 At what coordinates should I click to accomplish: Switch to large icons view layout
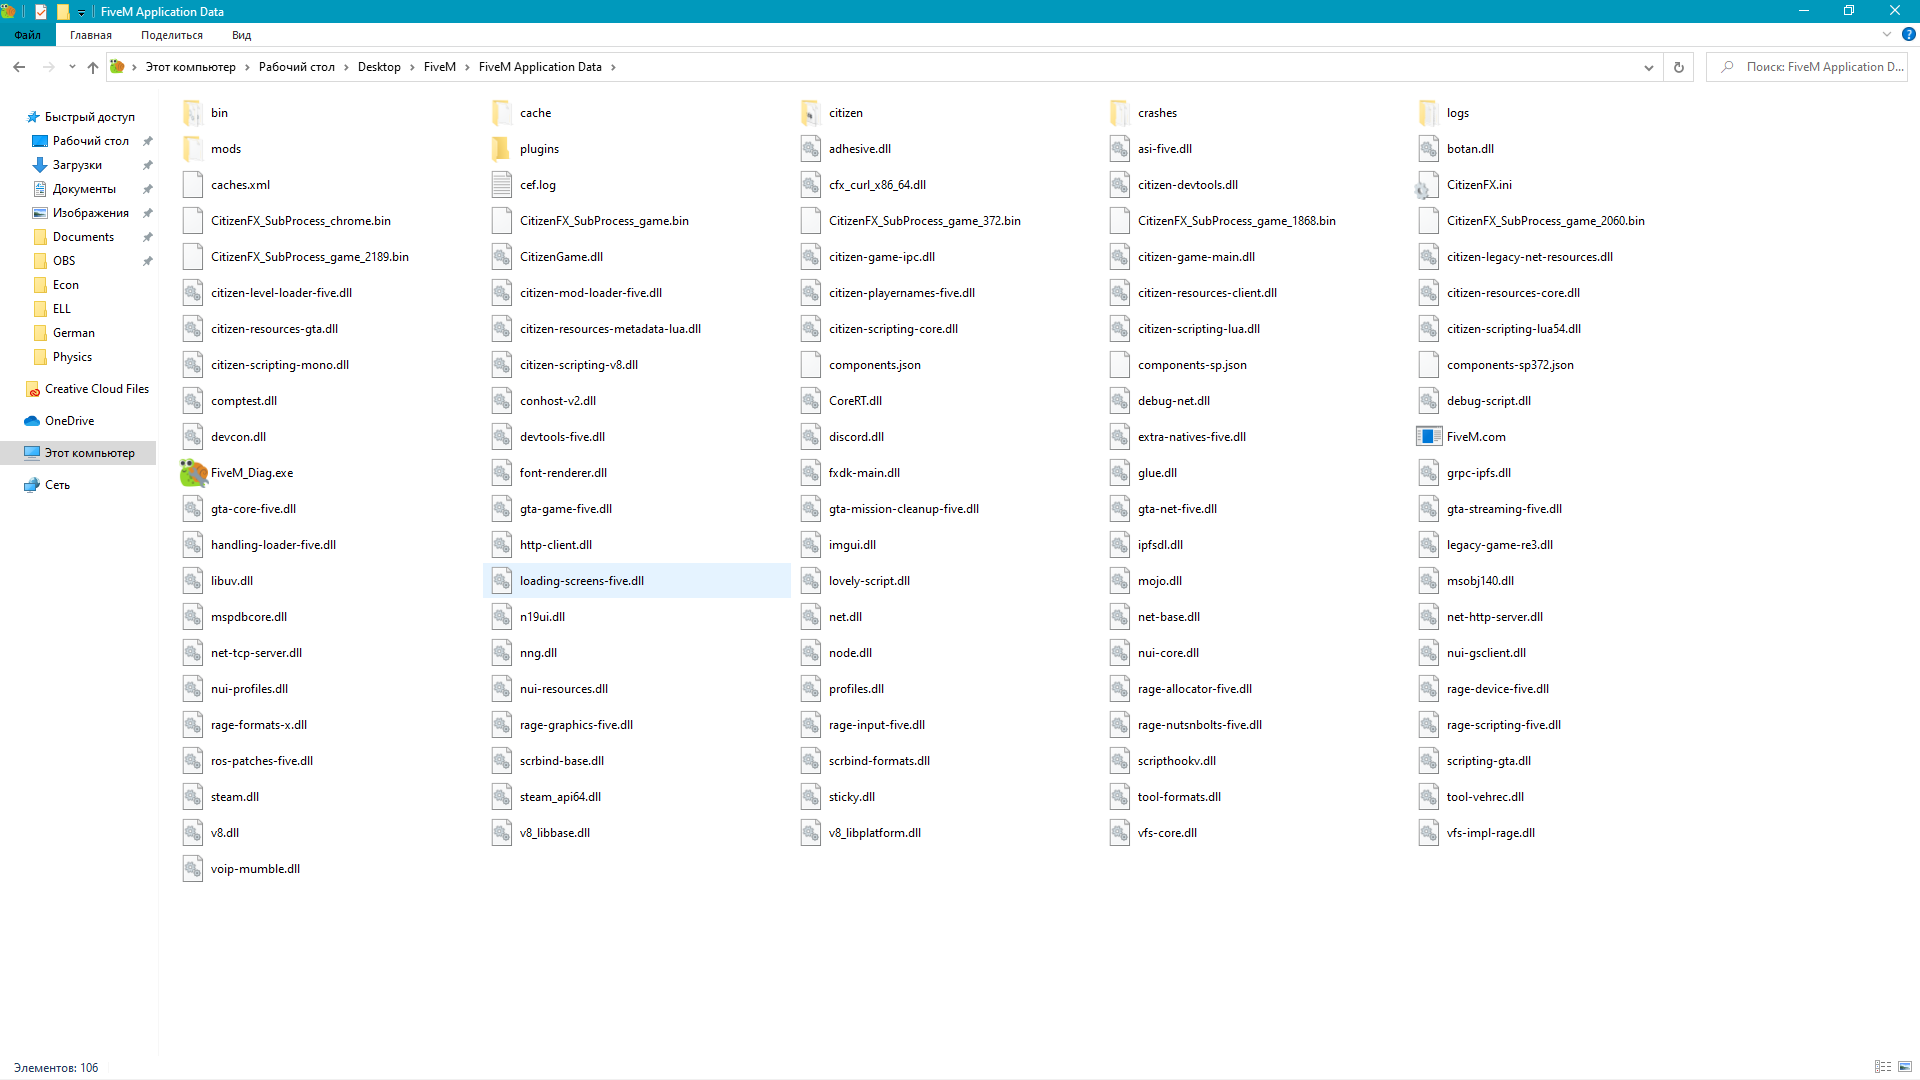coord(1905,1067)
